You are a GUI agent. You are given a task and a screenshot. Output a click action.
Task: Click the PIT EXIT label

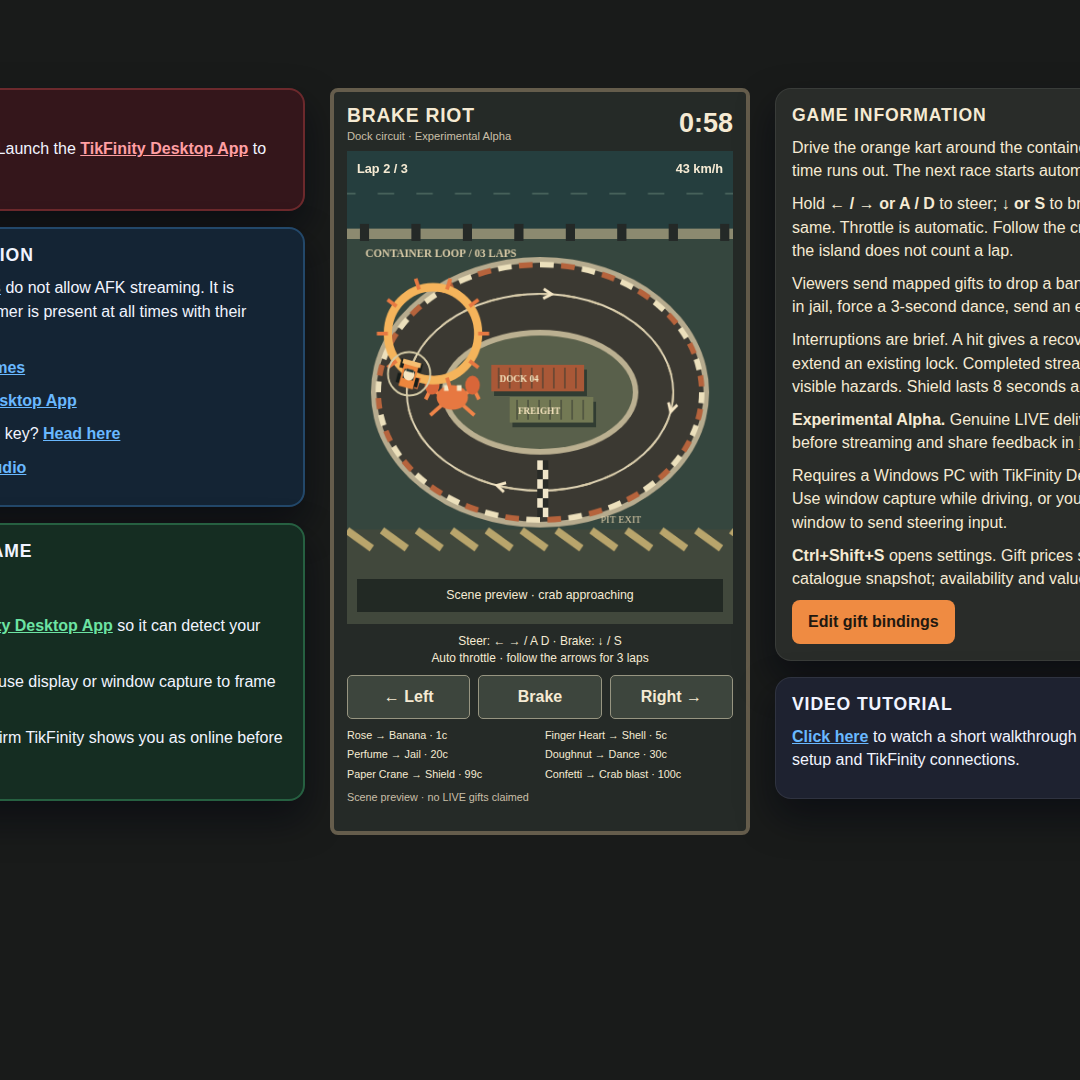621,519
